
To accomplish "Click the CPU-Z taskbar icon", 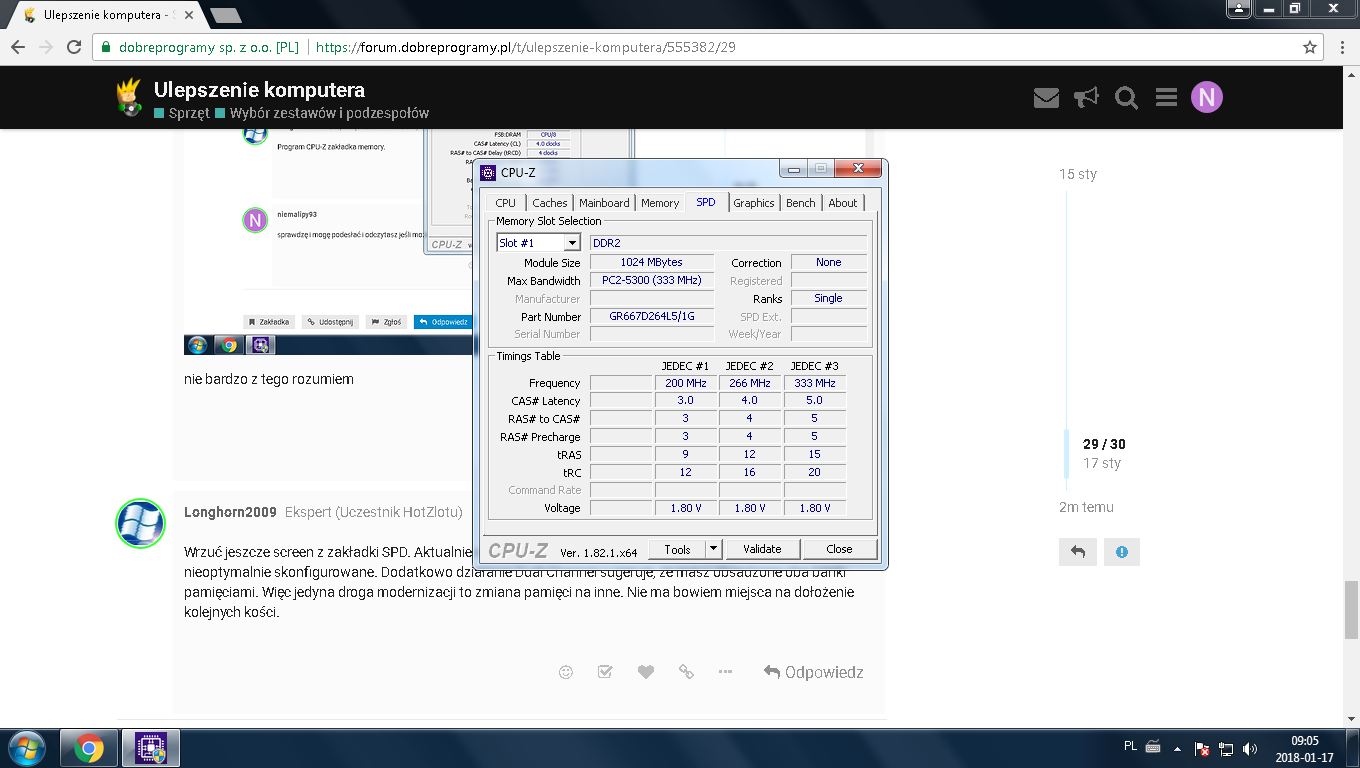I will coord(150,748).
